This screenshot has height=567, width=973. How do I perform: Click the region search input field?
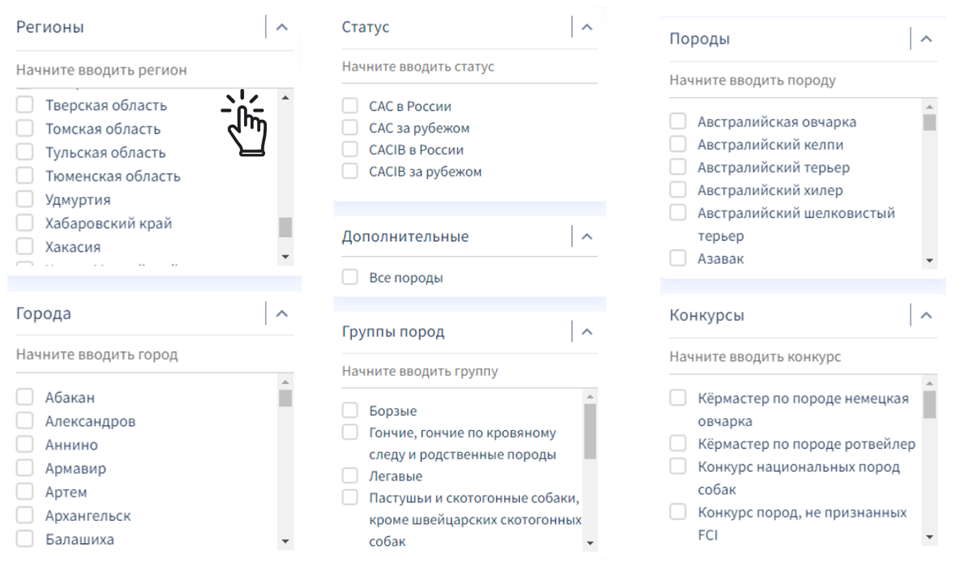tap(140, 70)
